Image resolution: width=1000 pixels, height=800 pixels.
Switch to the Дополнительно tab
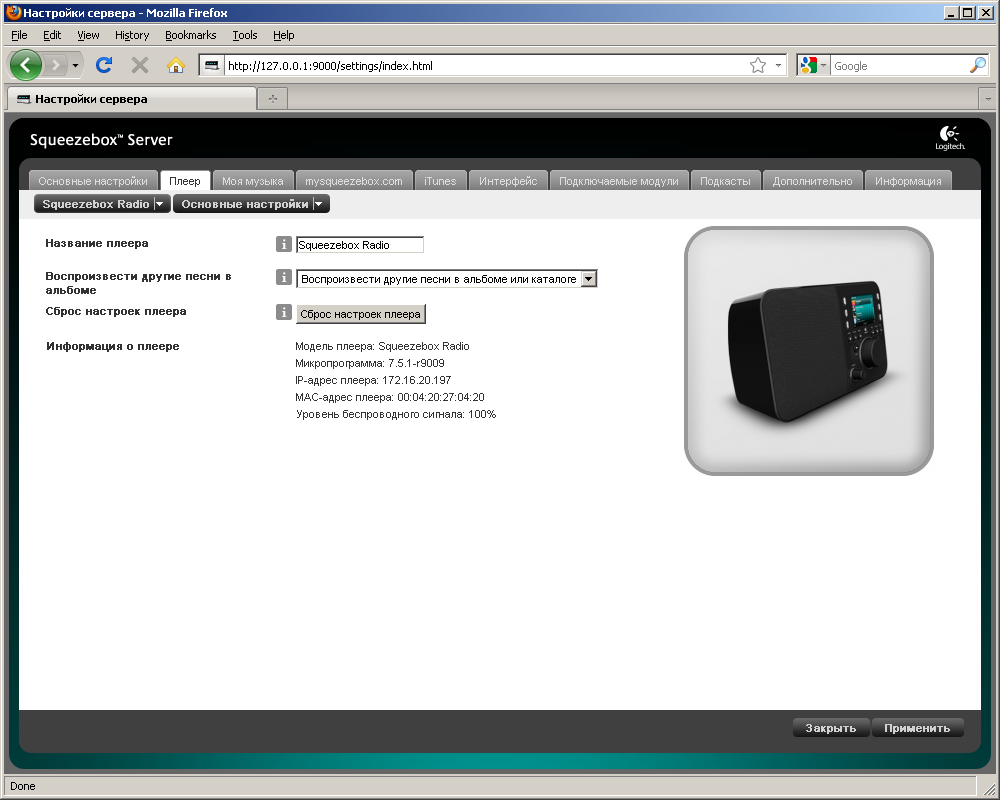click(x=812, y=181)
